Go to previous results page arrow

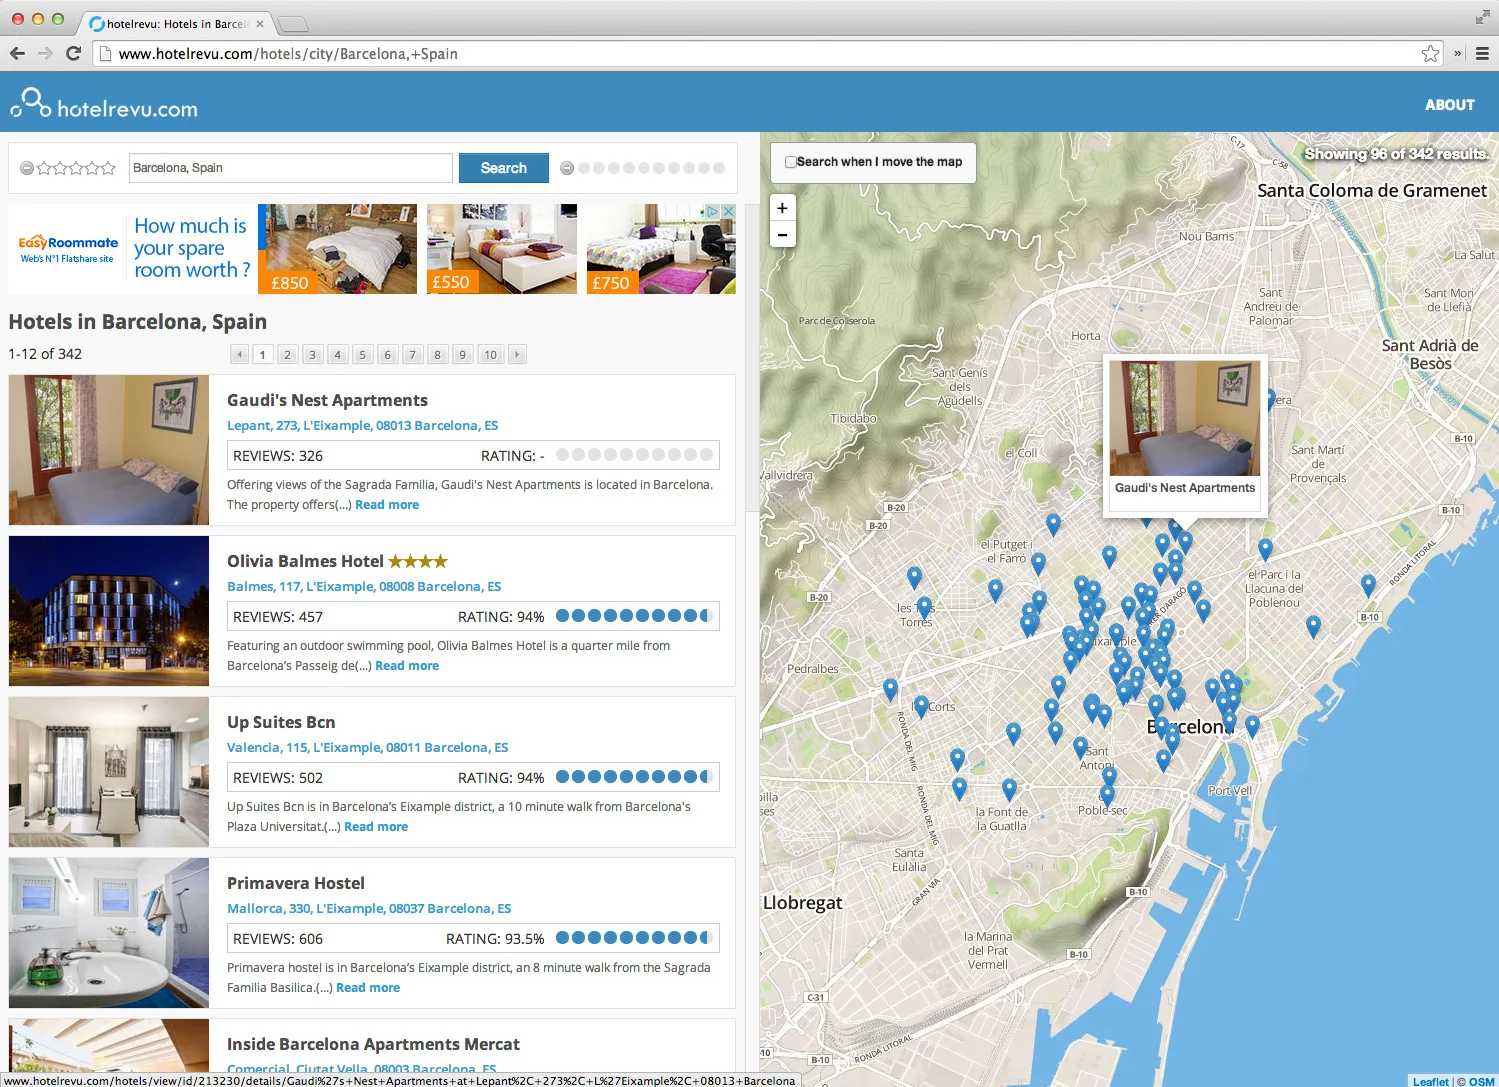coord(239,354)
